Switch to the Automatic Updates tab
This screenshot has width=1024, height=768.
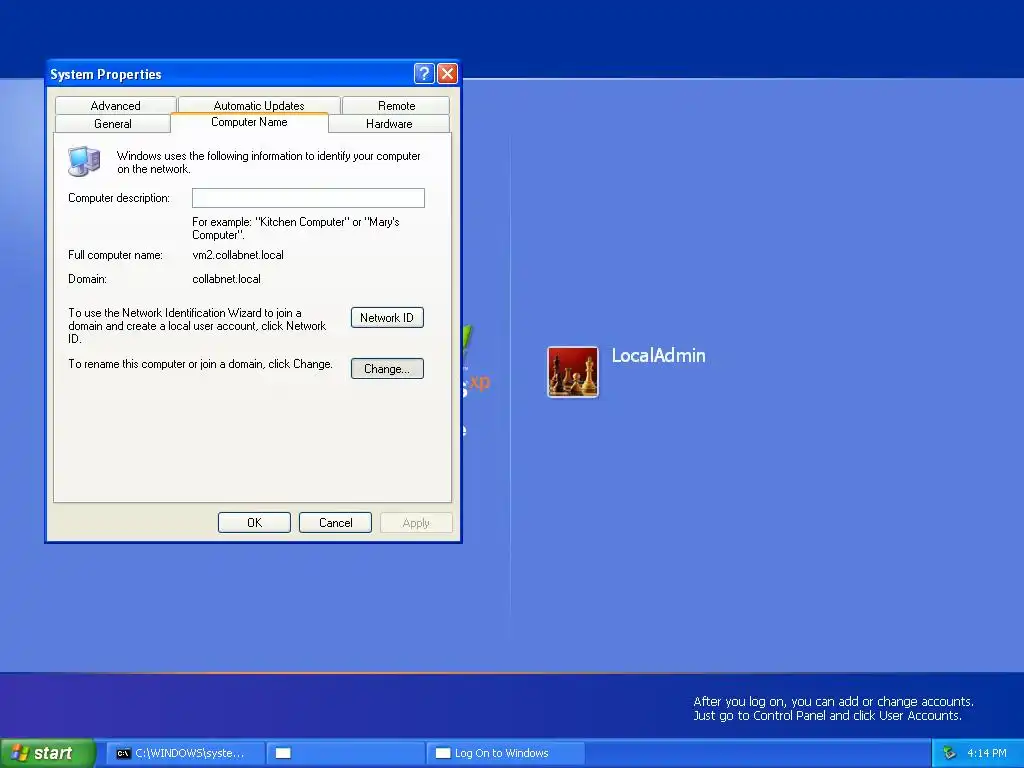[259, 105]
